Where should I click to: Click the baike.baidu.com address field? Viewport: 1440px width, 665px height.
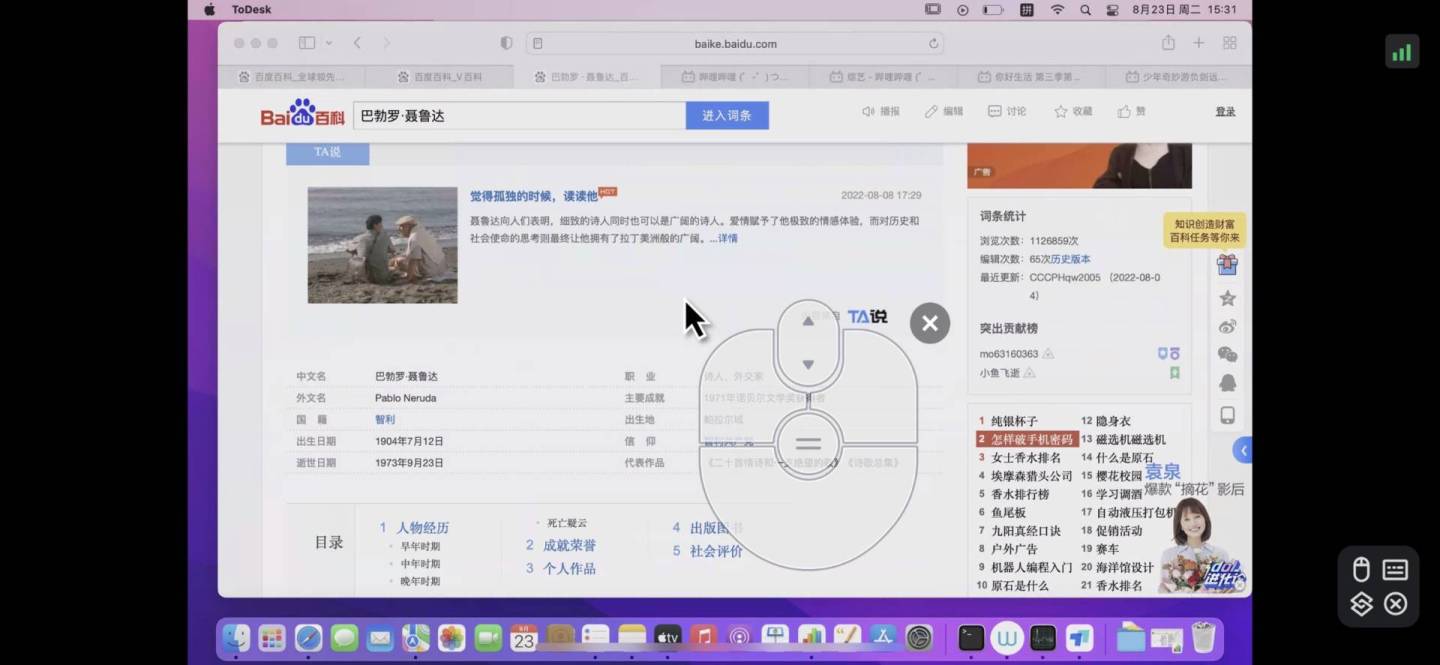click(x=735, y=43)
